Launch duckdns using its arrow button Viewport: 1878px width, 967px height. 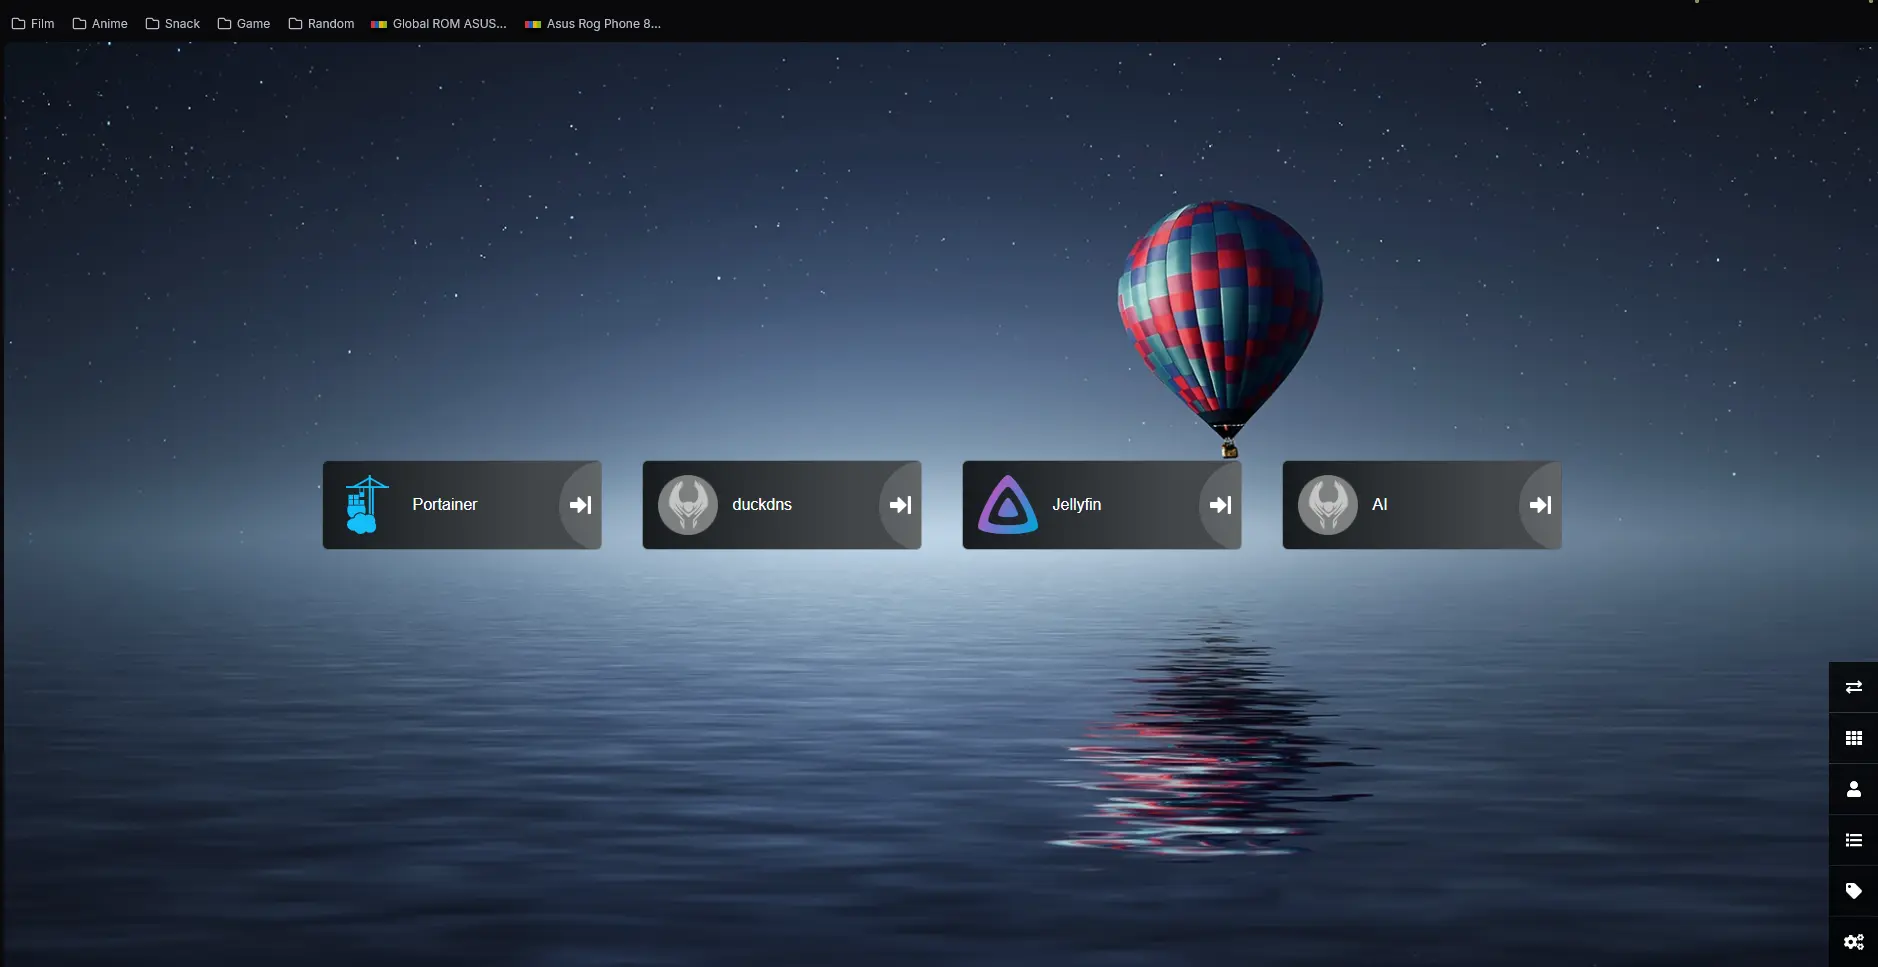point(901,505)
